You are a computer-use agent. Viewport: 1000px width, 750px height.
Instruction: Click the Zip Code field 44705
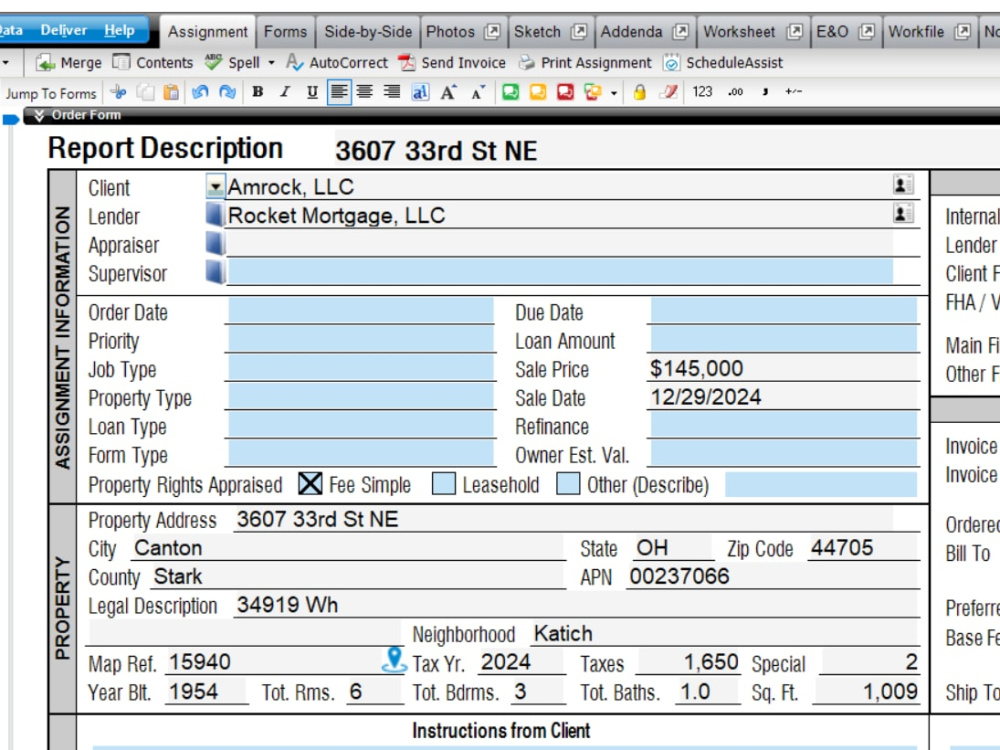(862, 548)
